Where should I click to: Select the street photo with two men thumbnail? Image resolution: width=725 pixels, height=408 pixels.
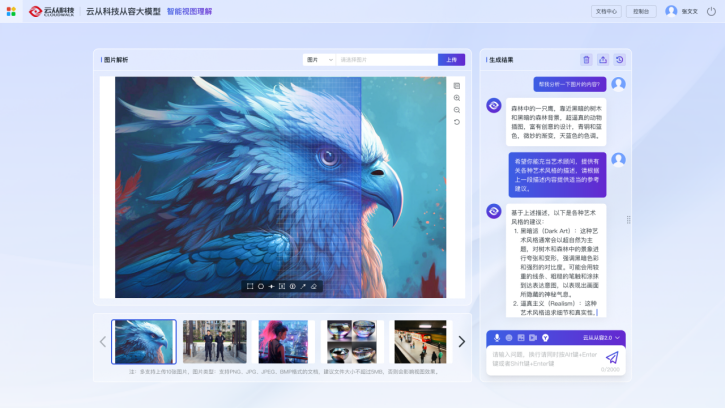coord(214,341)
